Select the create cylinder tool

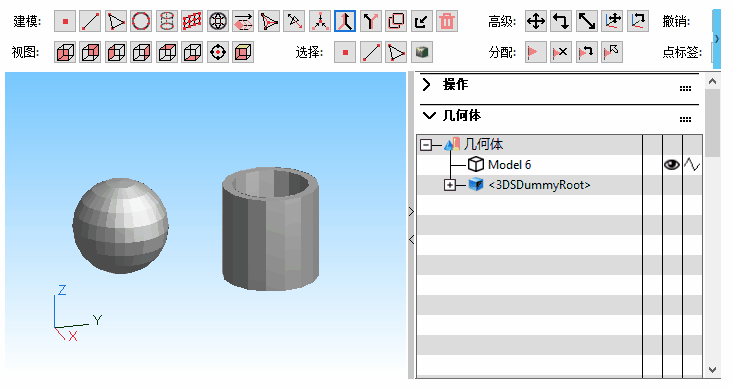(x=167, y=21)
